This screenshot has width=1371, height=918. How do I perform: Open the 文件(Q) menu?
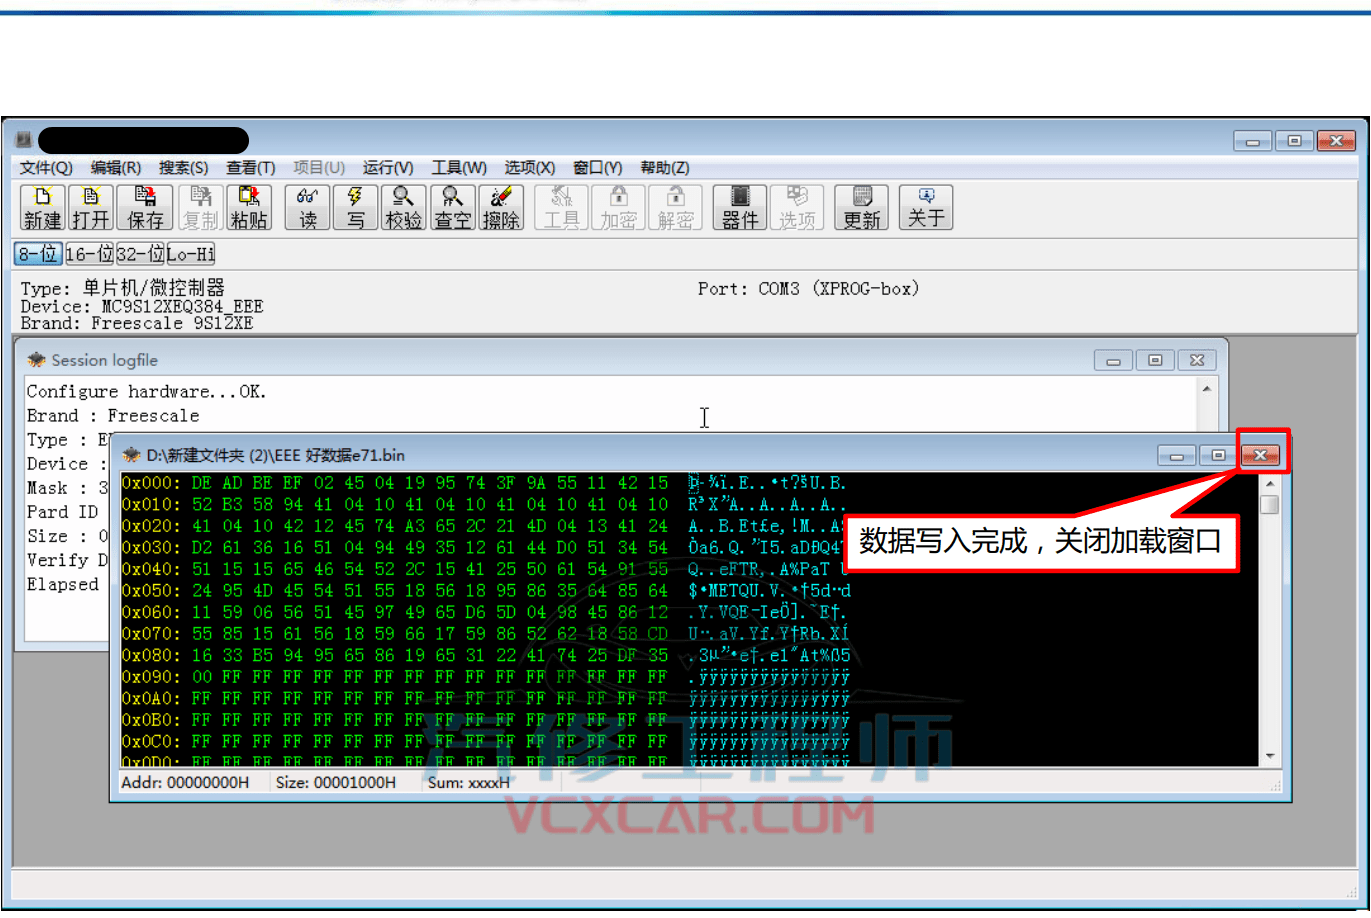(46, 168)
